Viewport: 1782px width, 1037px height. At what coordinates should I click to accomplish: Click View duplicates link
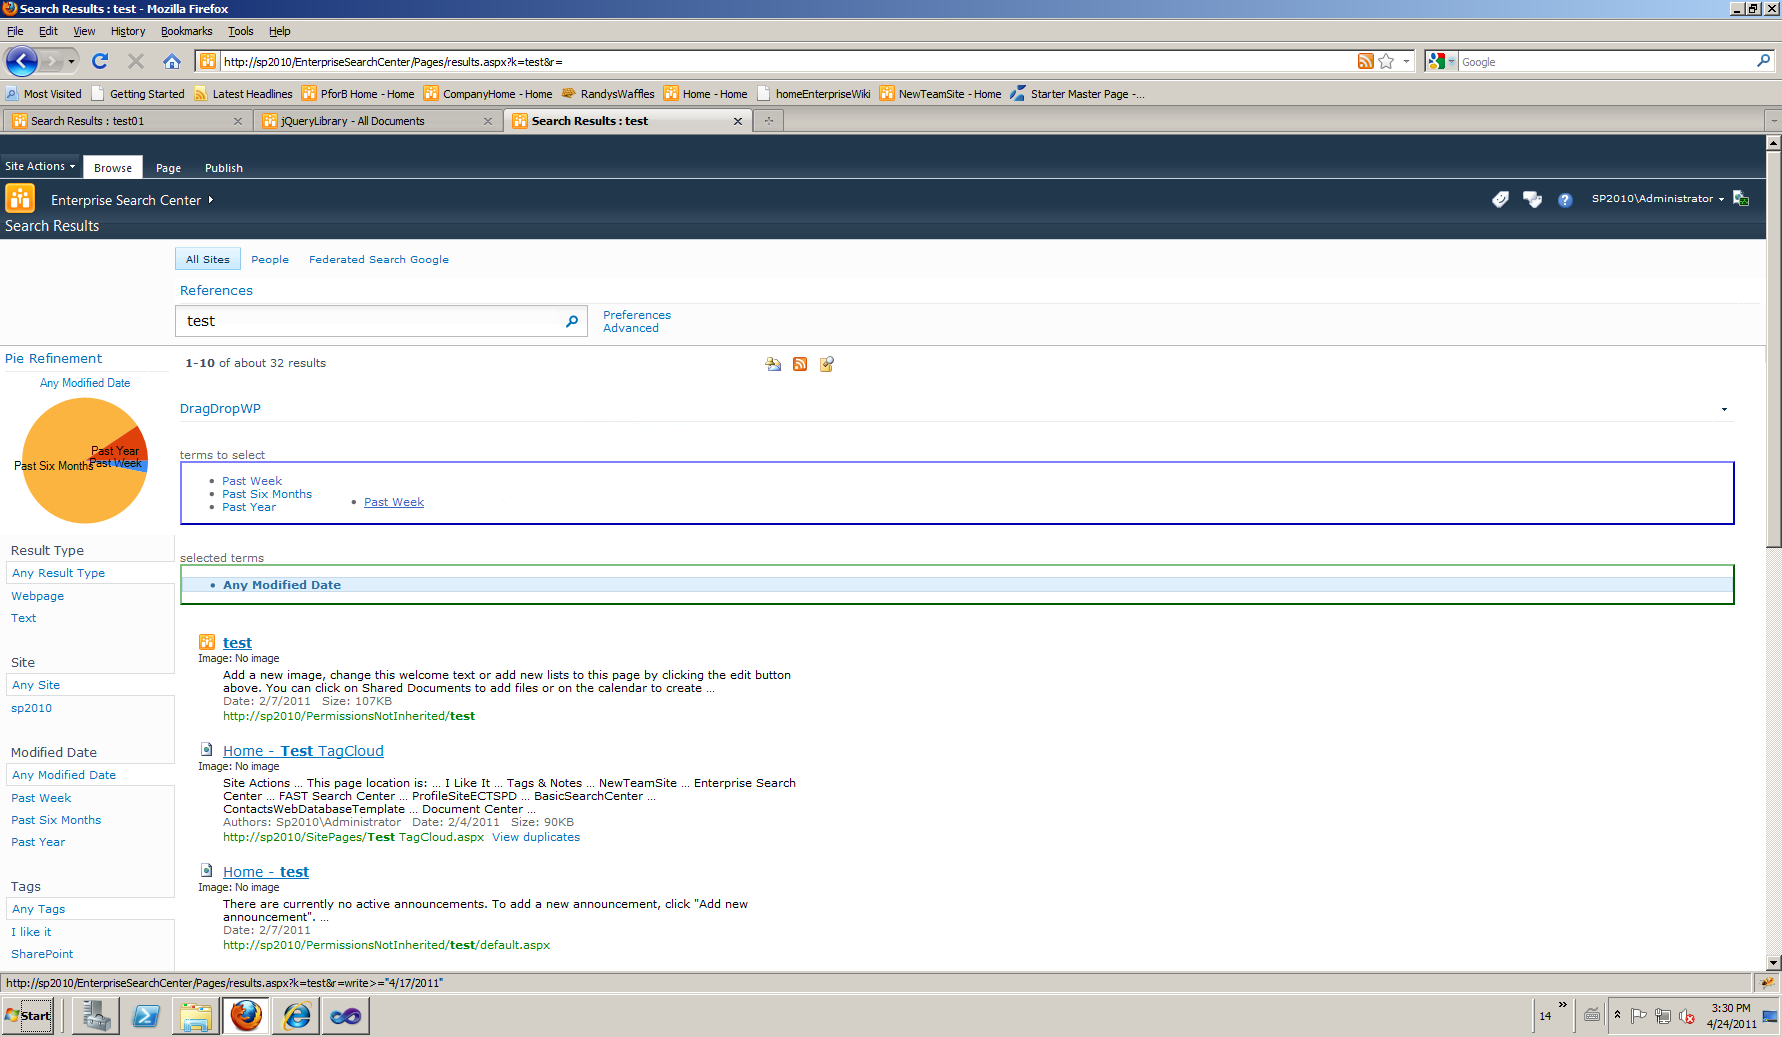point(536,837)
